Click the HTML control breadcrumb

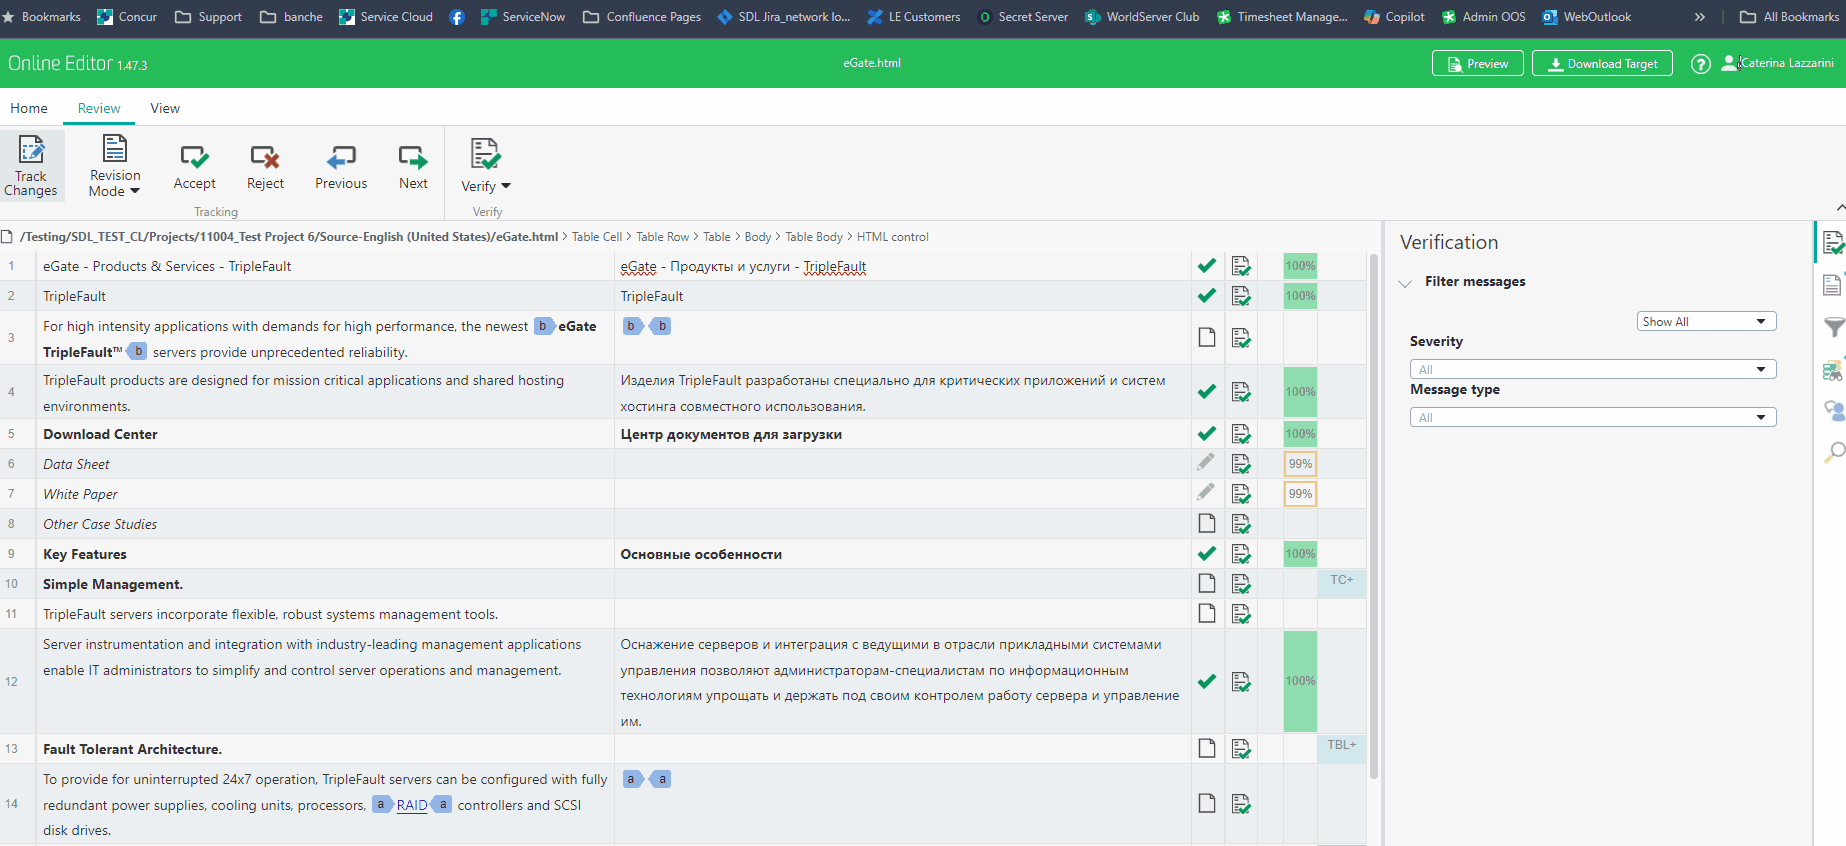click(x=892, y=237)
